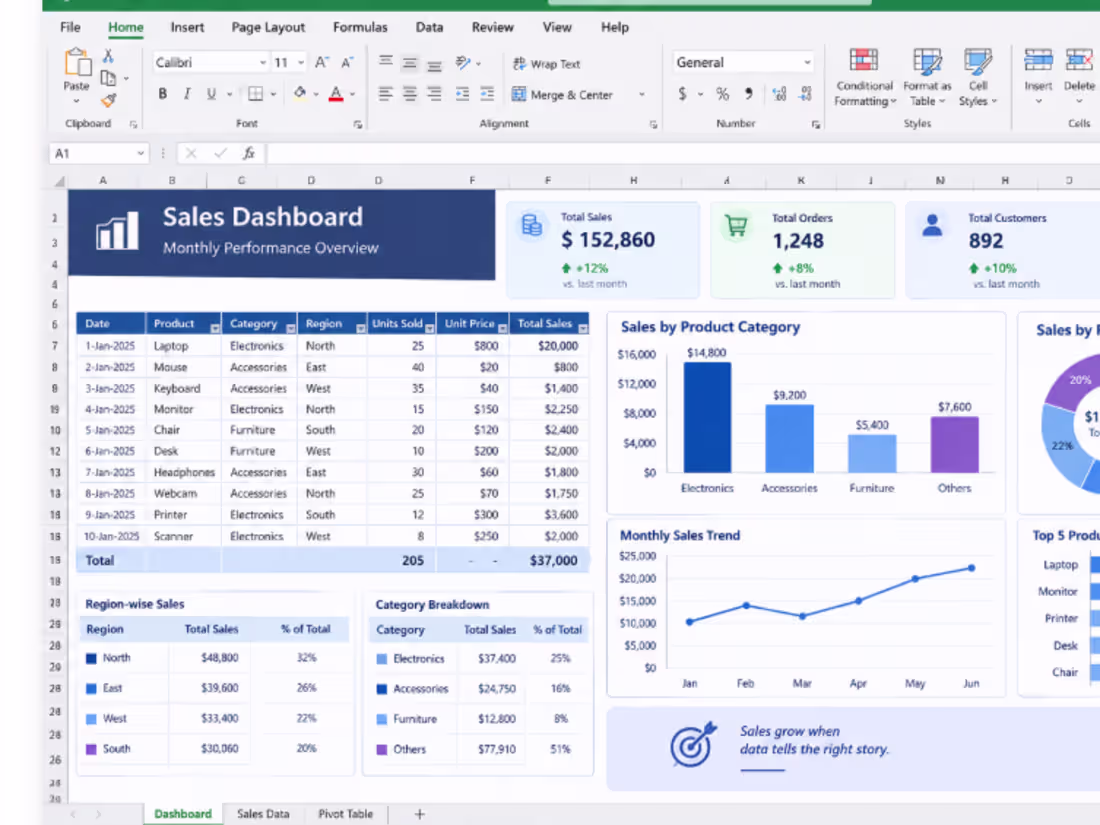The image size is (1100, 825).
Task: Toggle Wrap Text
Action: (546, 64)
